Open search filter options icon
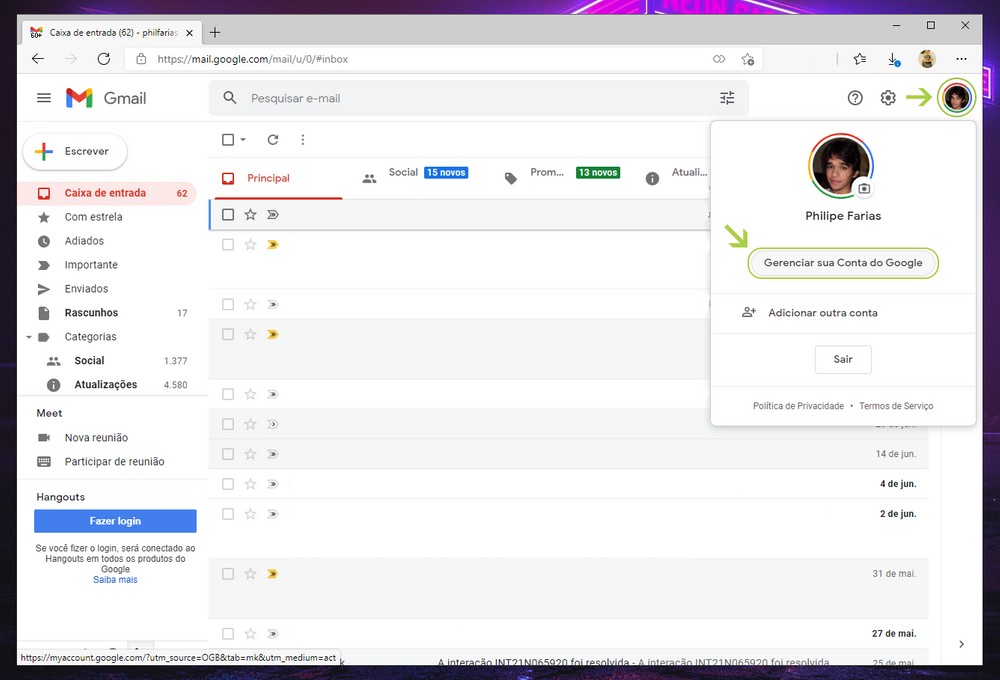The image size is (1000, 680). click(727, 98)
